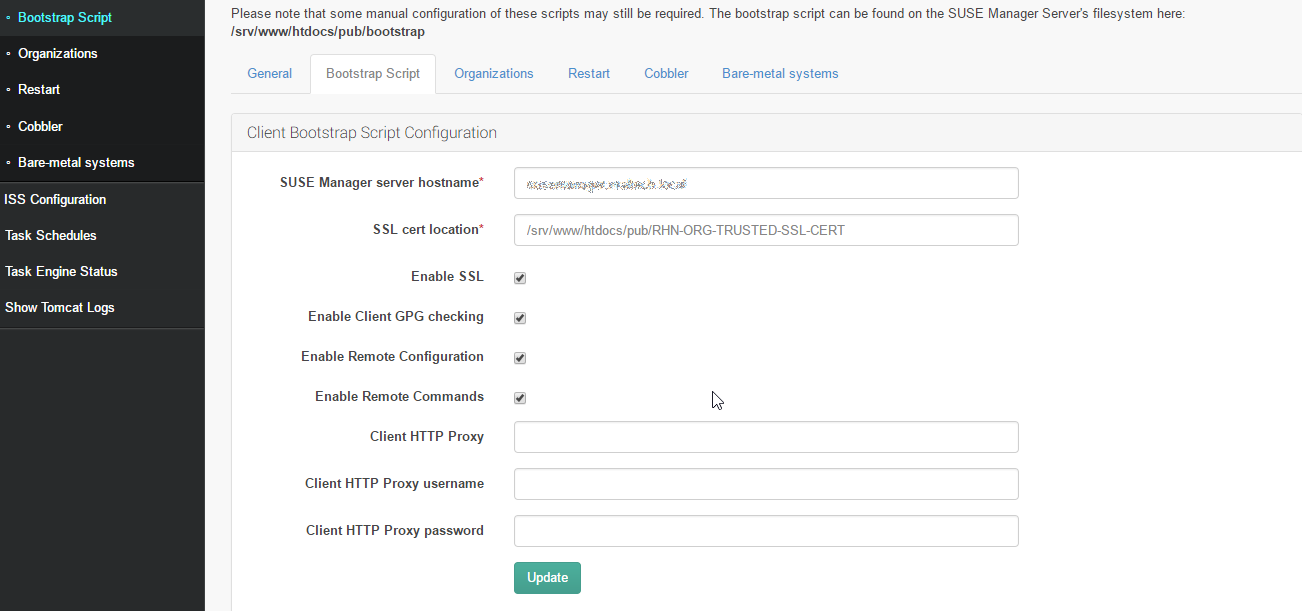Go to Cobbler in the sidebar

coord(40,126)
